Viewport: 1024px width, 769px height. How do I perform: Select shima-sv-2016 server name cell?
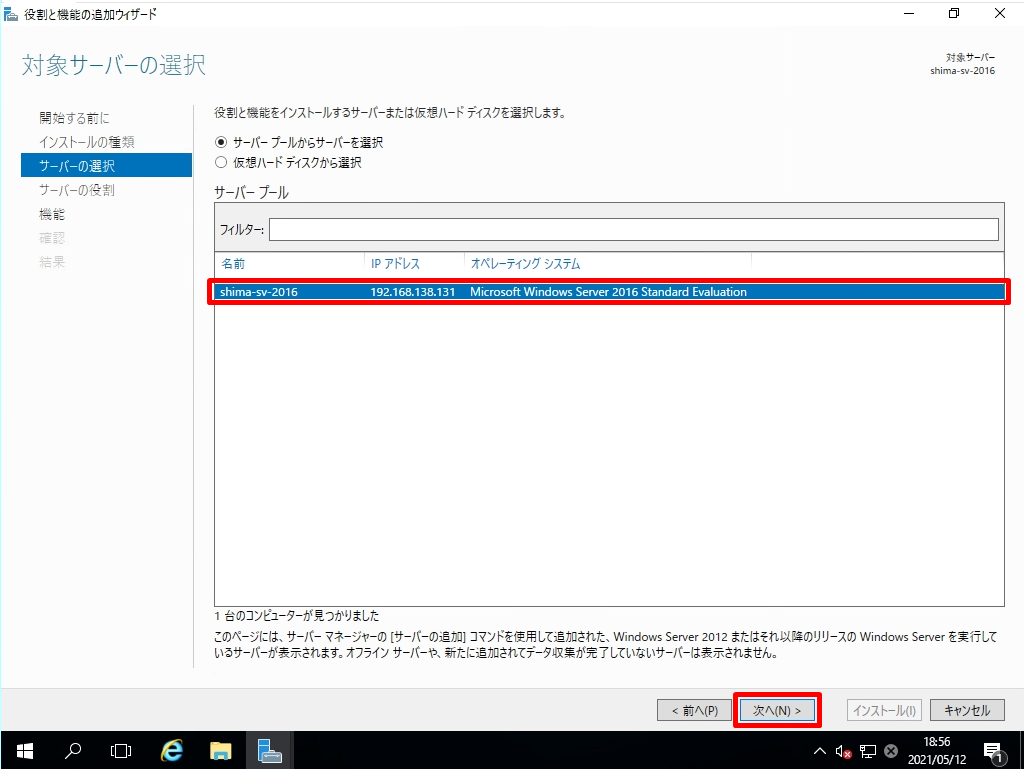[259, 292]
